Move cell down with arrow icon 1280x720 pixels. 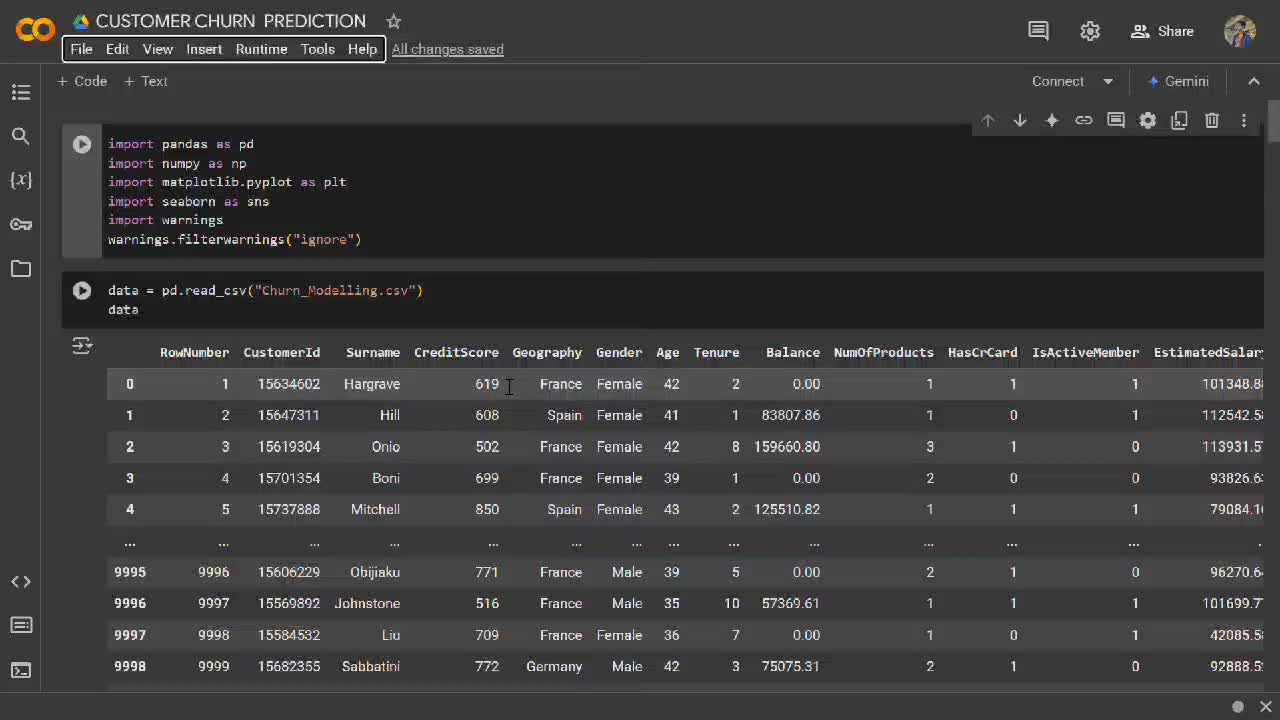1020,120
